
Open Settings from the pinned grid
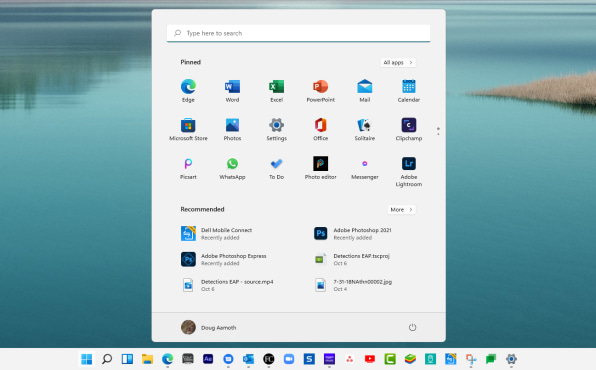pyautogui.click(x=276, y=129)
